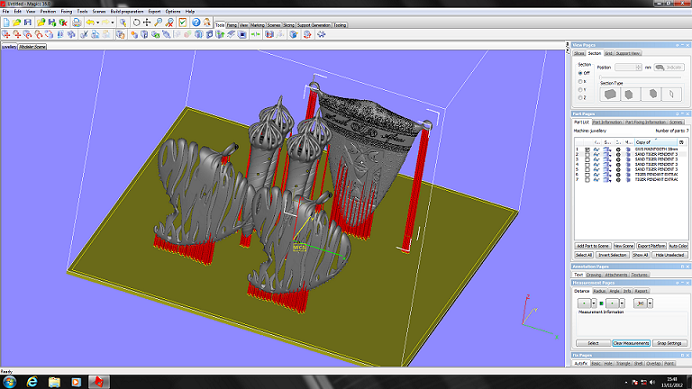Click the measurement axis icon button
This screenshot has height=389, width=692.
(639, 303)
